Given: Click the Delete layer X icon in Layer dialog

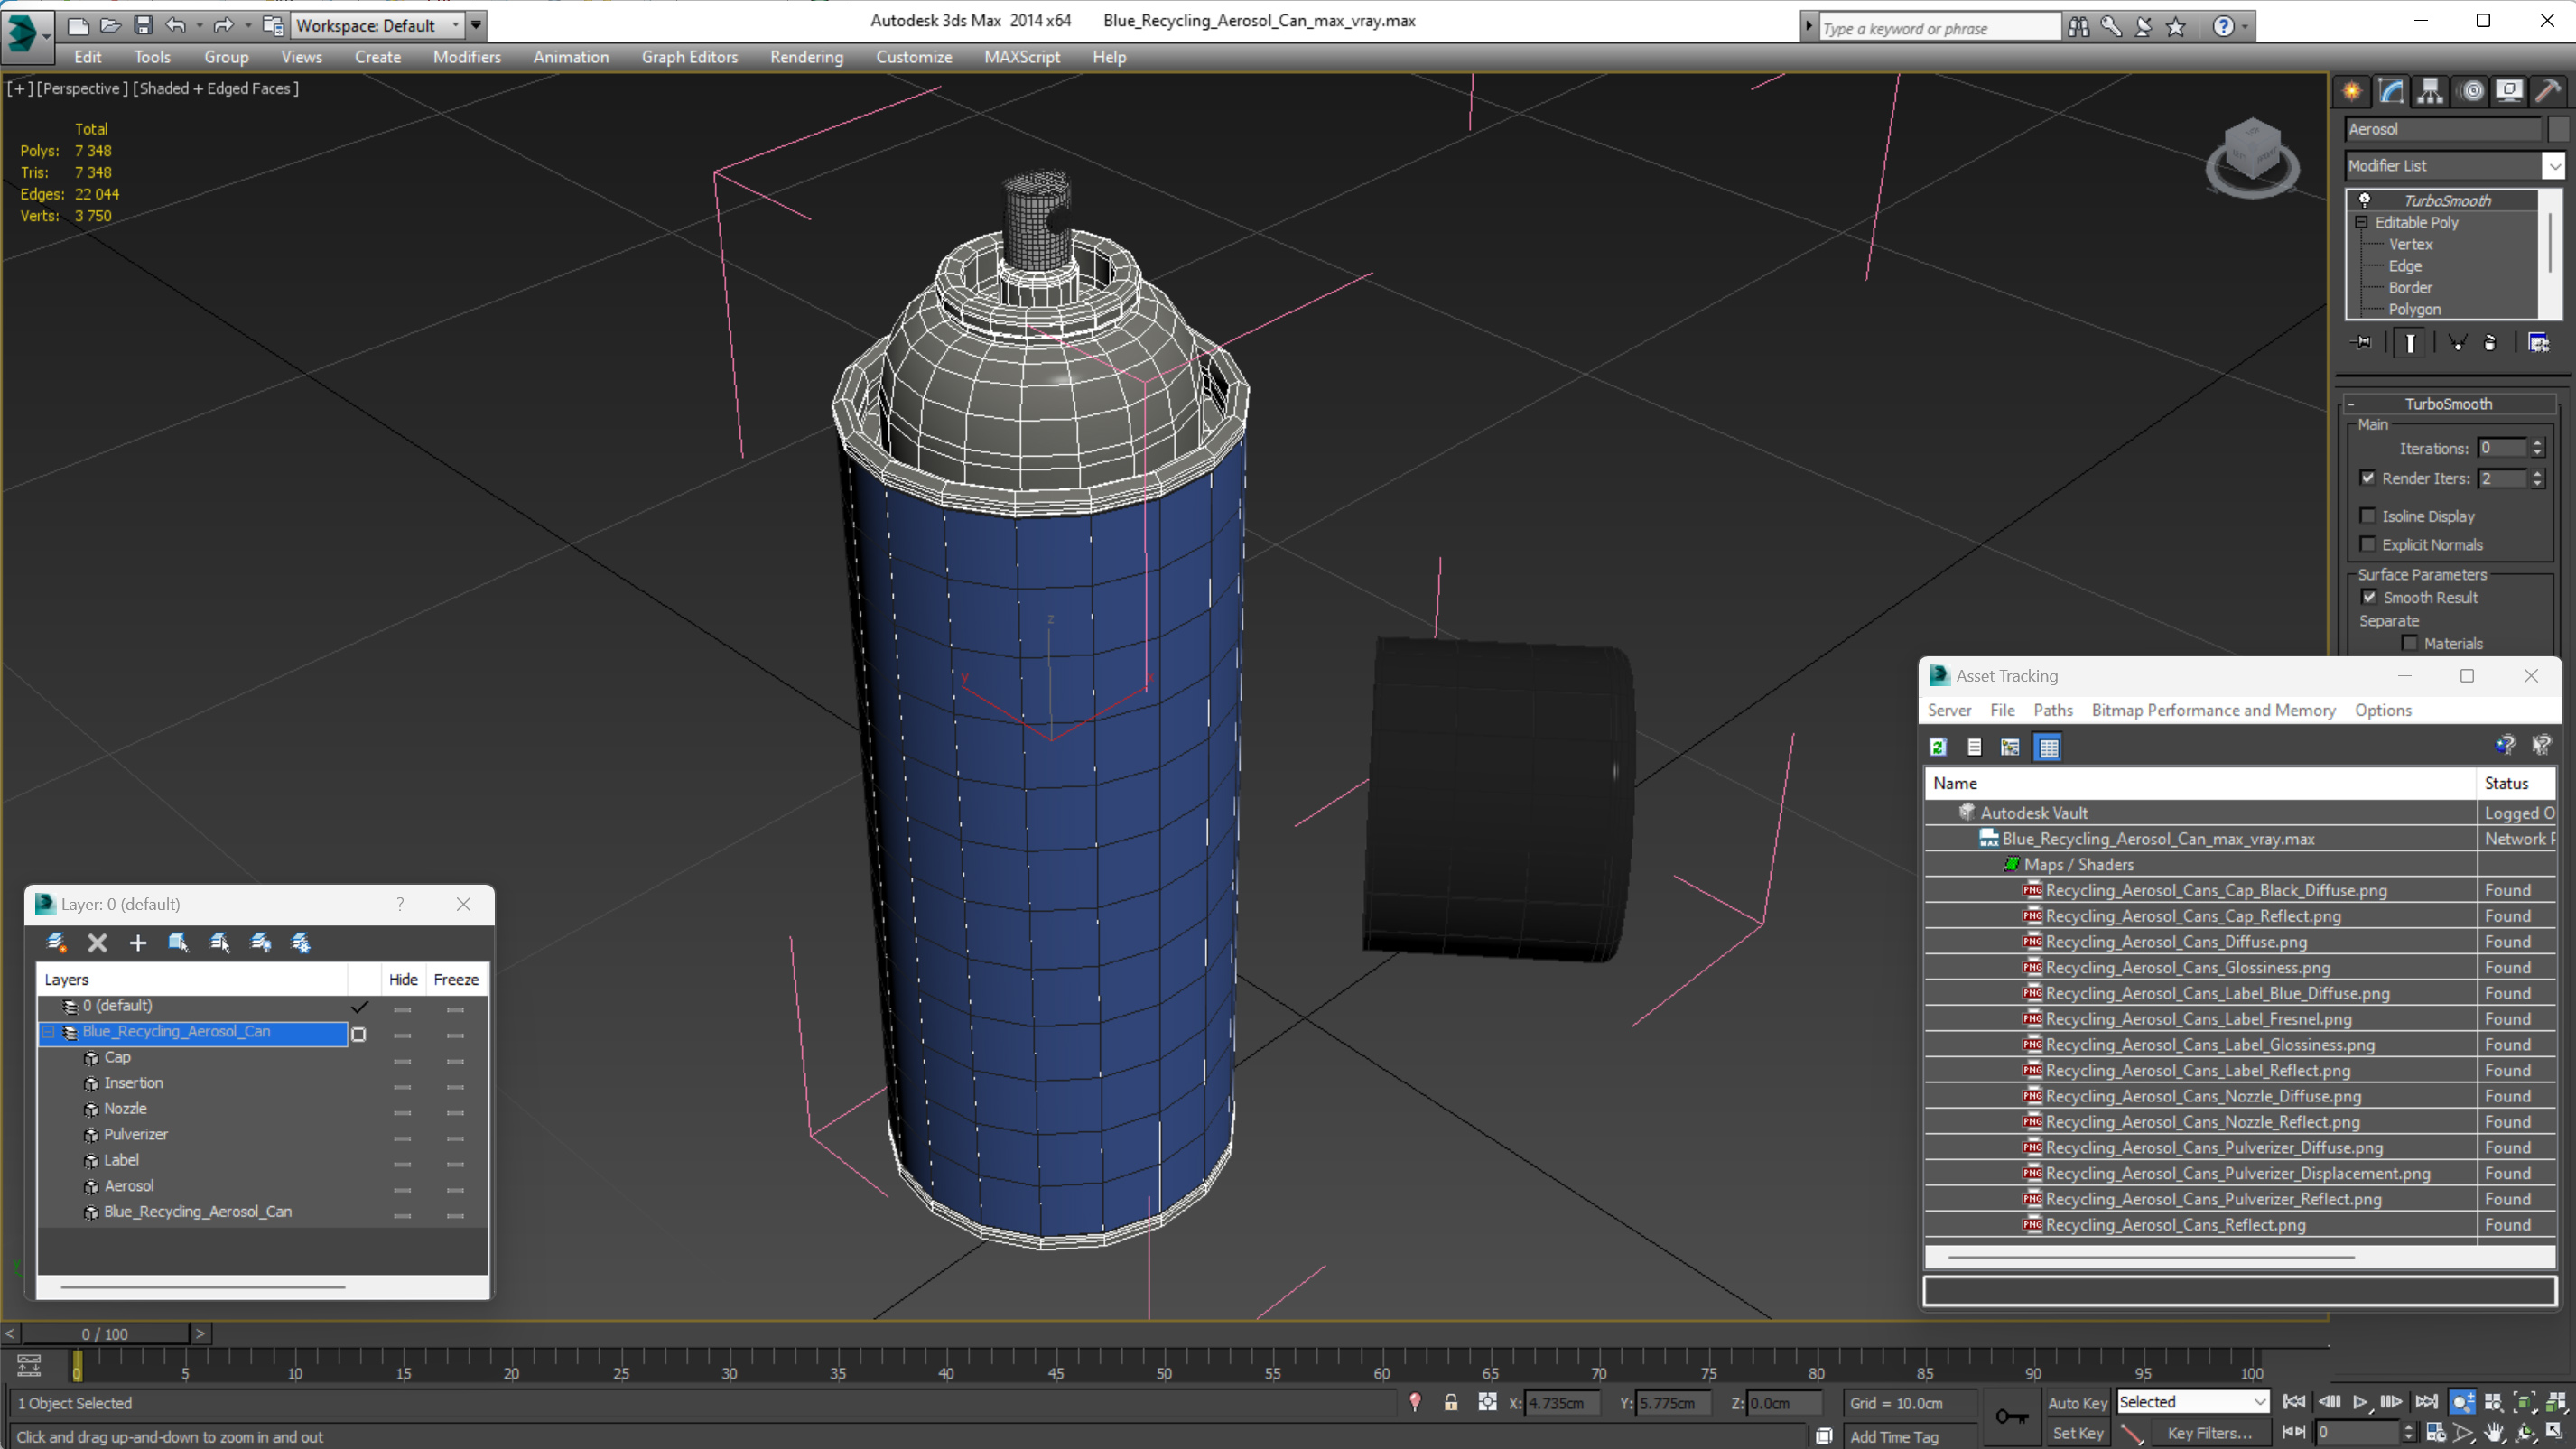Looking at the screenshot, I should point(97,942).
